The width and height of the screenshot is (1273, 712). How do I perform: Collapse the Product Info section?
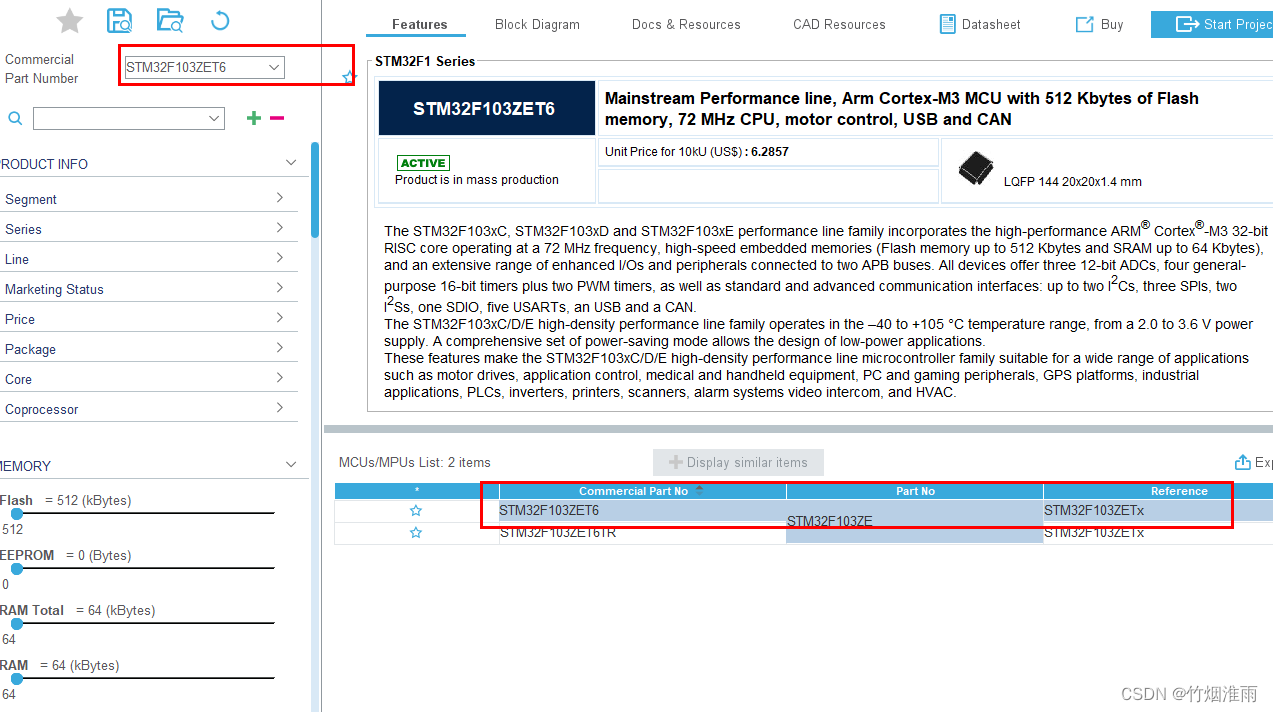click(x=291, y=163)
